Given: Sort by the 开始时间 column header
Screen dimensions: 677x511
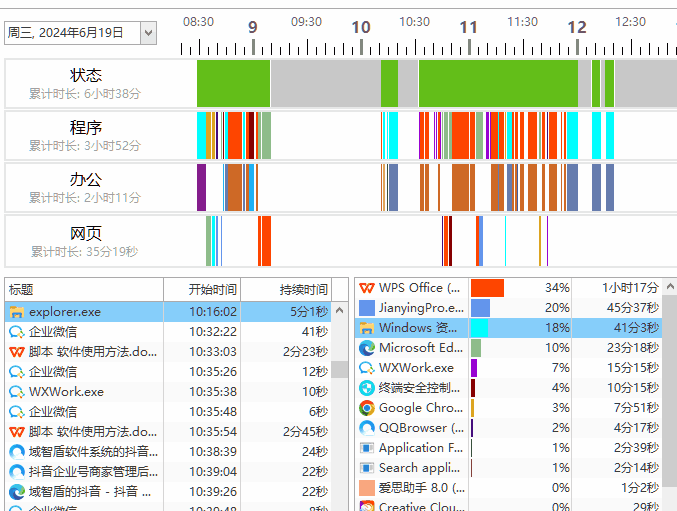Looking at the screenshot, I should (202, 290).
